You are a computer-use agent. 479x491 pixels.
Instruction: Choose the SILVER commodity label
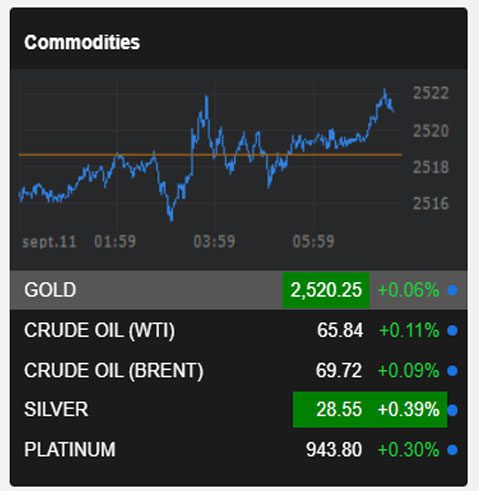pos(56,409)
